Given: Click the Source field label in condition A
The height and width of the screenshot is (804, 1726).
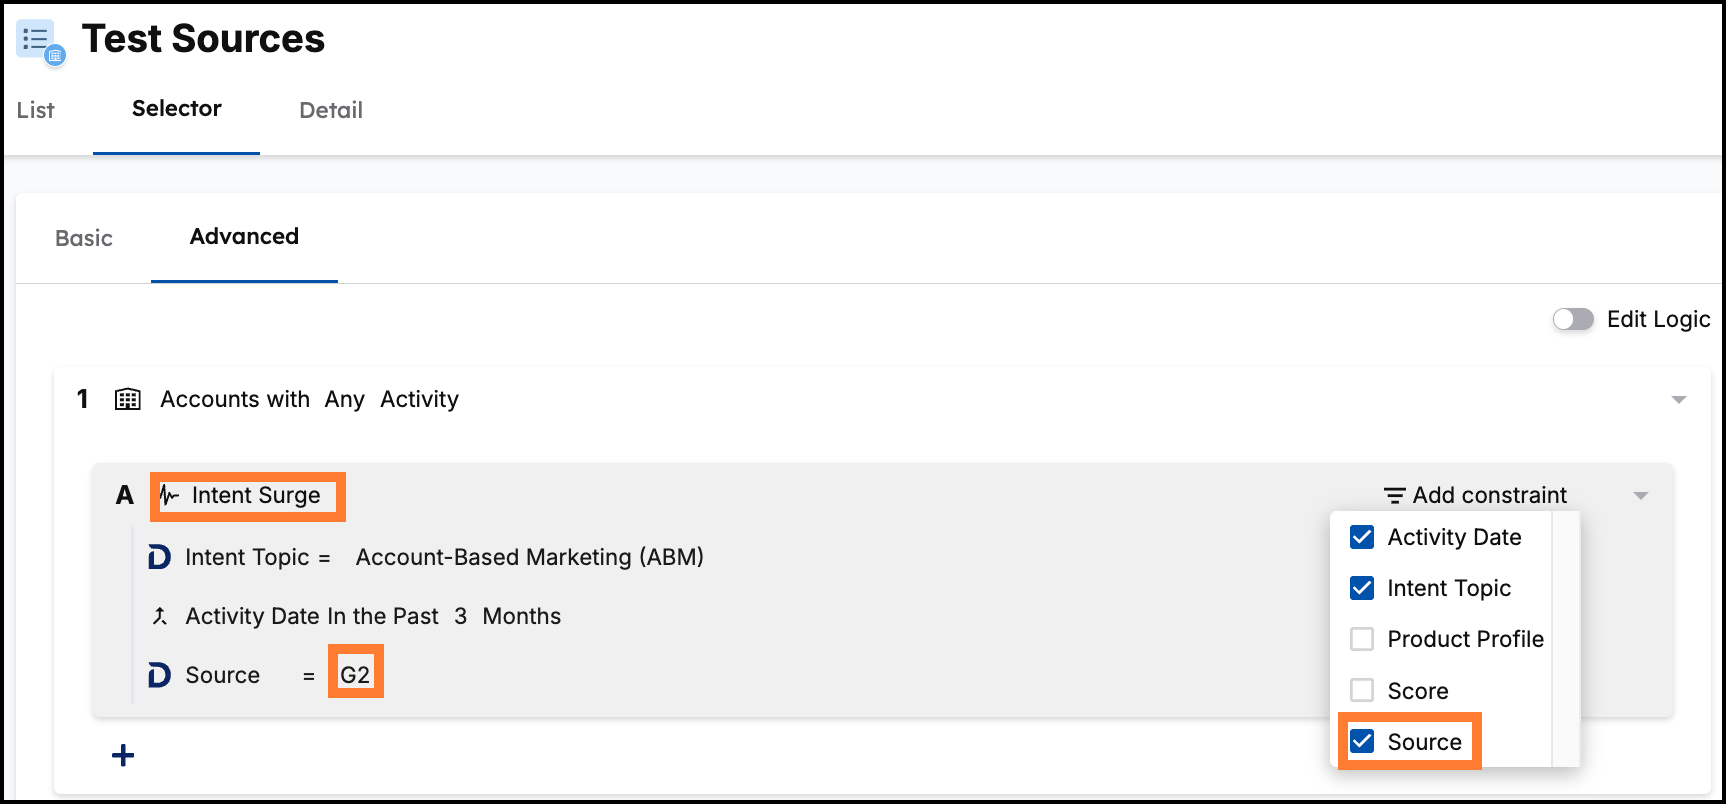Looking at the screenshot, I should 222,675.
